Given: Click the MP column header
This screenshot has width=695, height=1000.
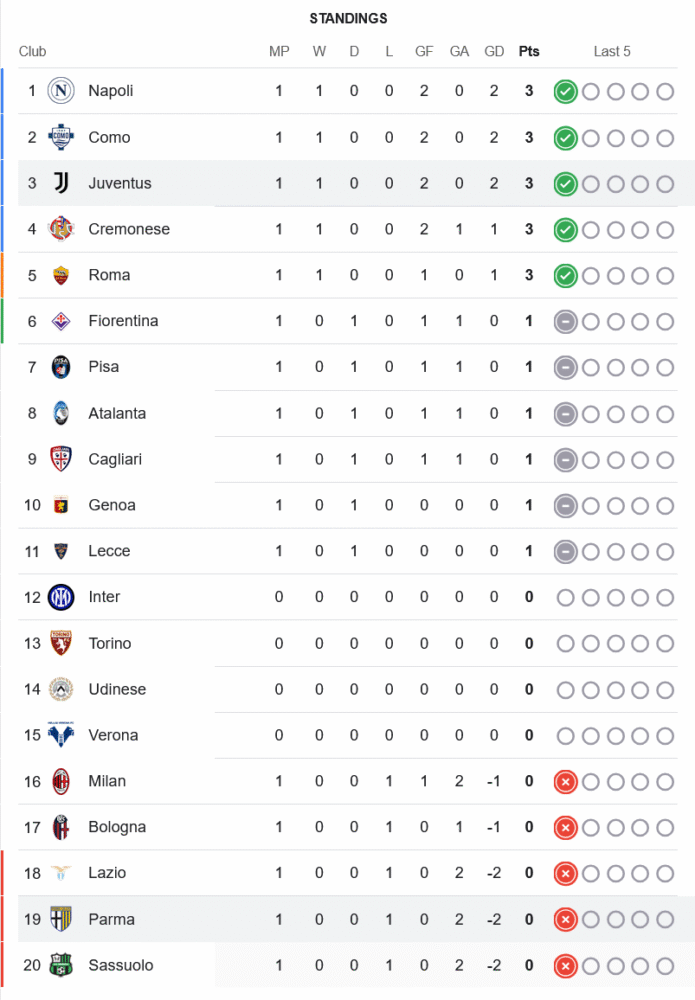Looking at the screenshot, I should [279, 51].
